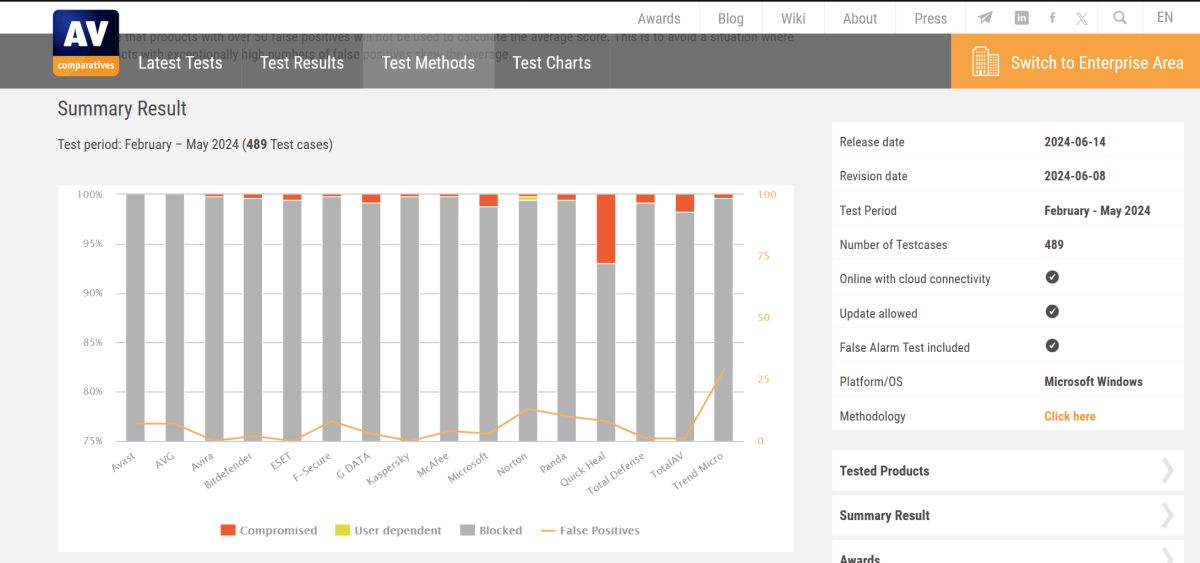Image resolution: width=1200 pixels, height=563 pixels.
Task: Click the McAfee axis label
Action: pyautogui.click(x=431, y=466)
